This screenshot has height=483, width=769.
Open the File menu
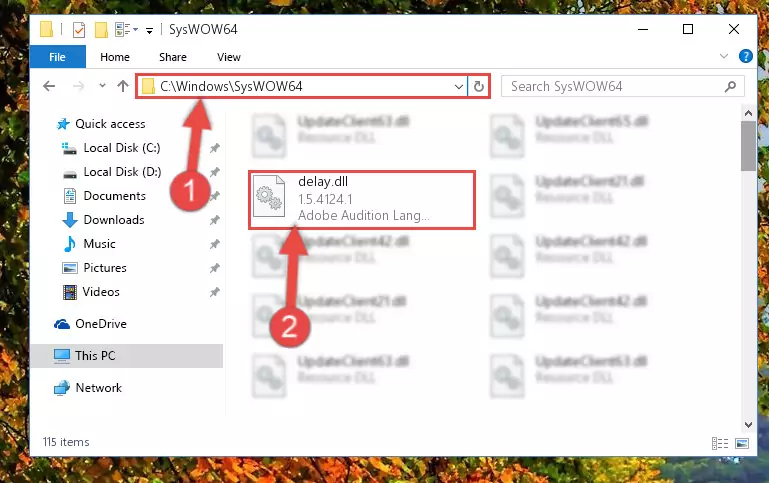coord(57,57)
